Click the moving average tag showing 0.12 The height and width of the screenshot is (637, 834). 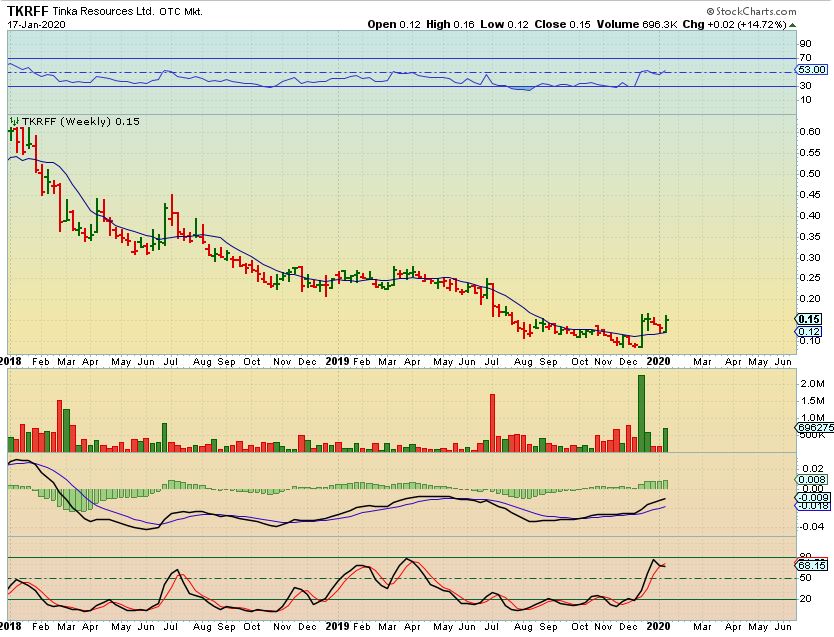[809, 331]
